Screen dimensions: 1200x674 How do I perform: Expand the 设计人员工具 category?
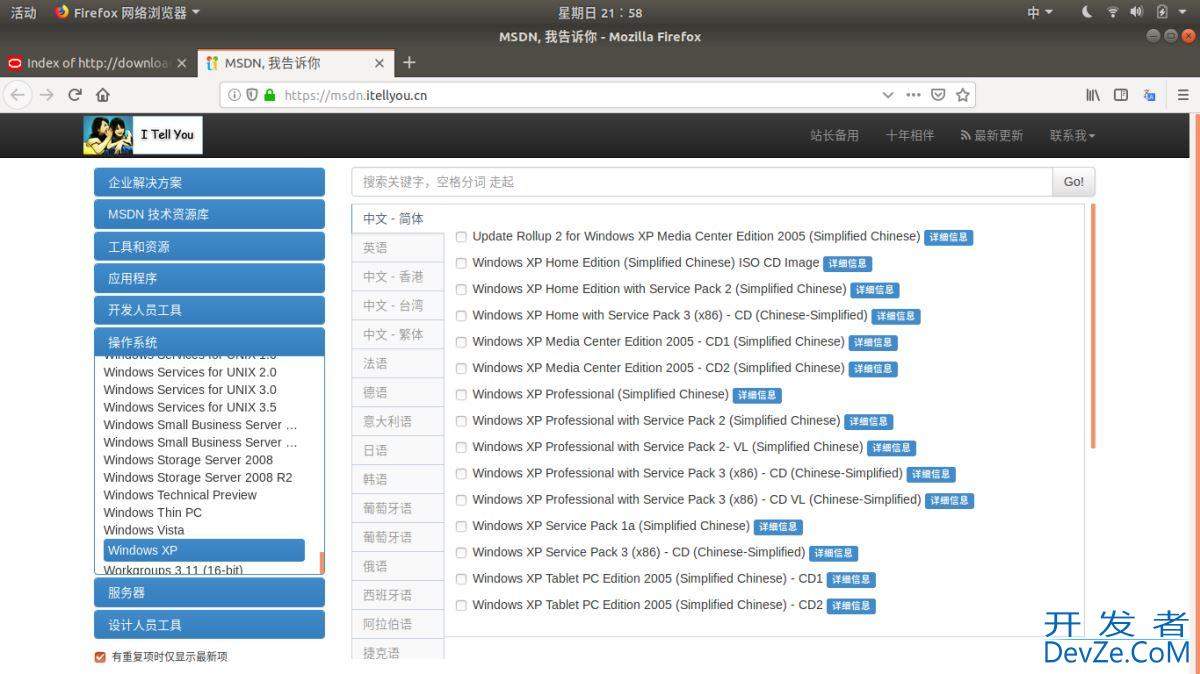210,625
